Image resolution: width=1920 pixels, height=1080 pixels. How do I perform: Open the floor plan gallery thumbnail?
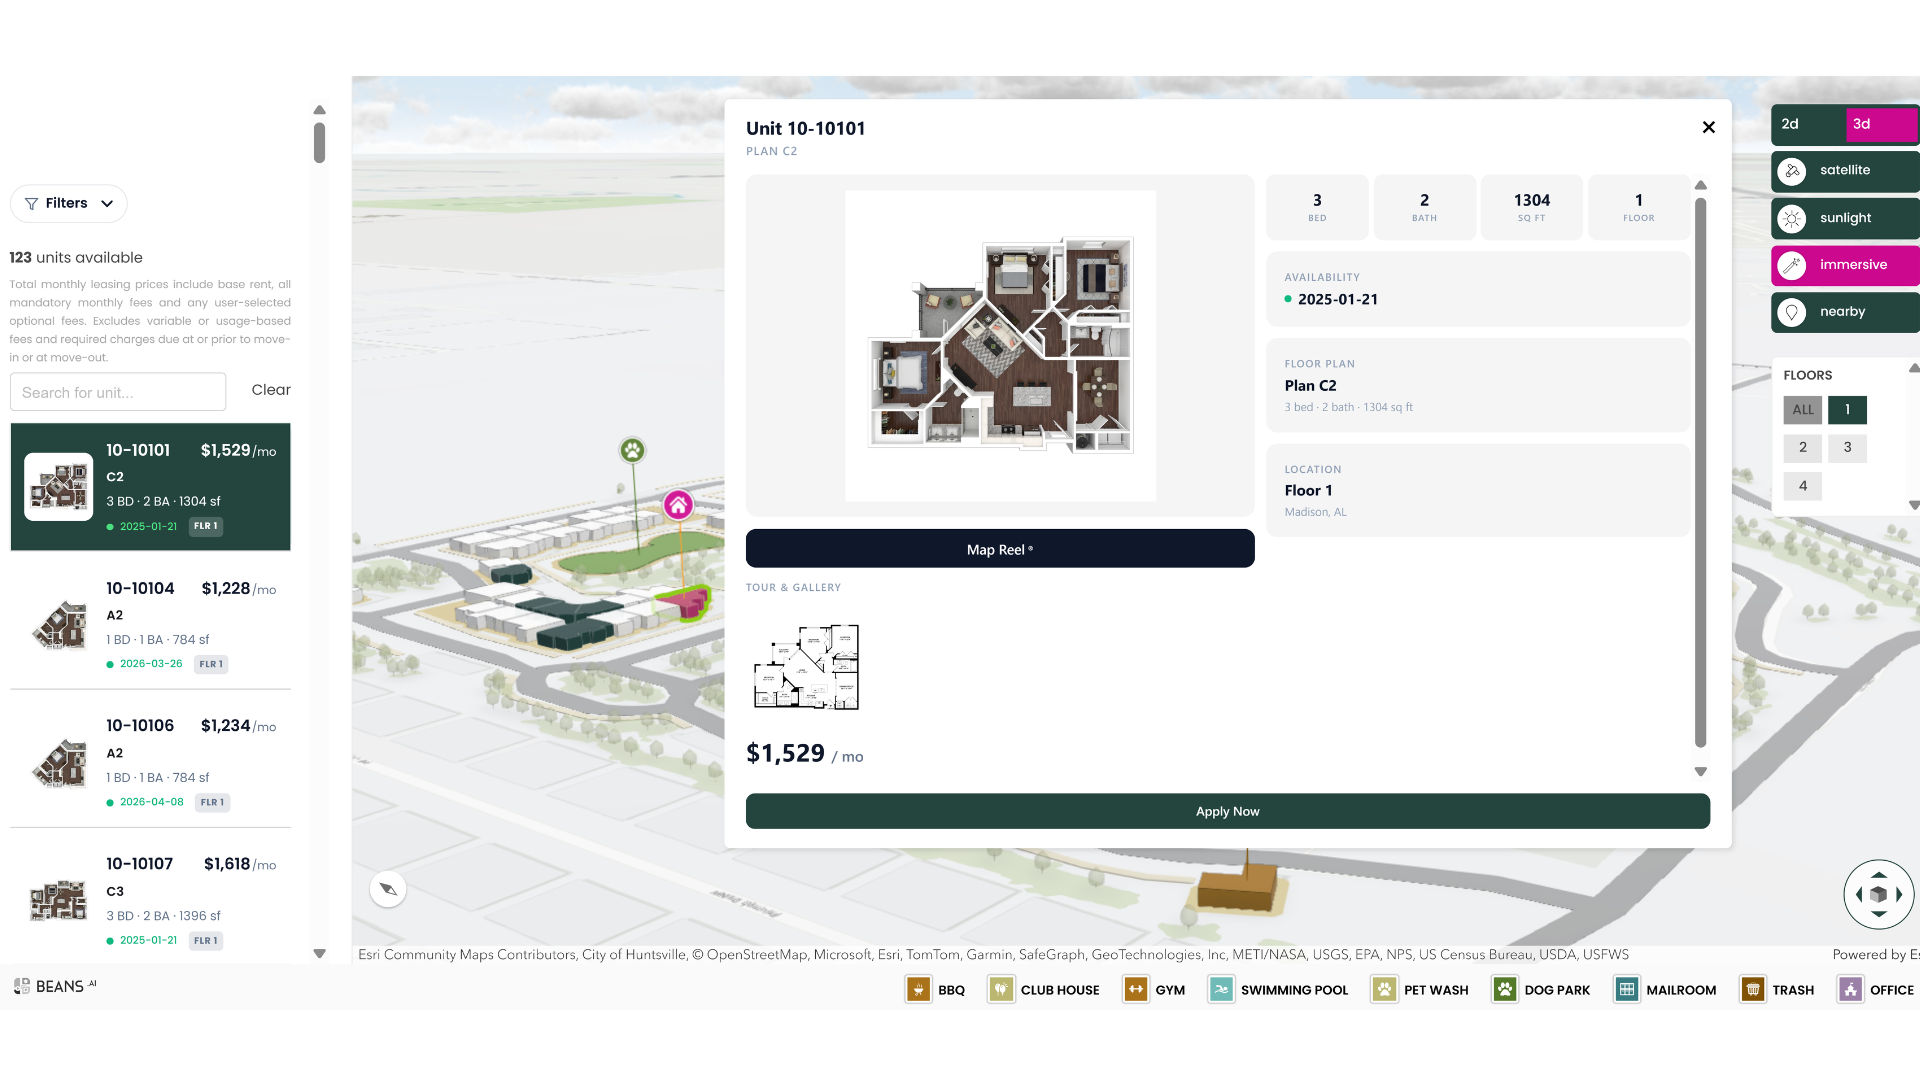point(806,667)
